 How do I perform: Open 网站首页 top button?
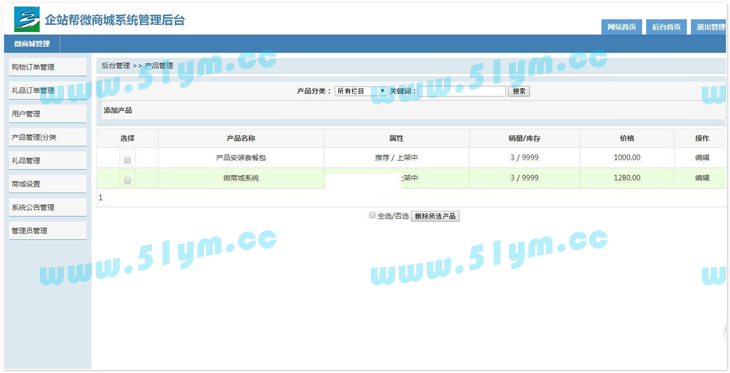pos(622,27)
